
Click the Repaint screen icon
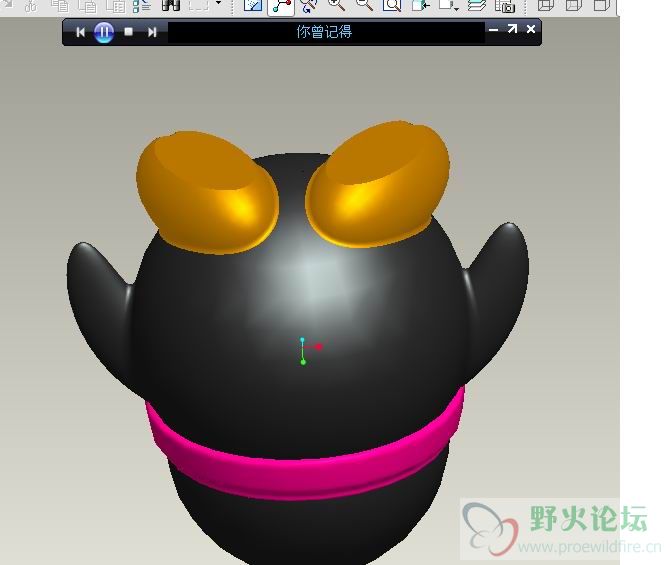253,6
